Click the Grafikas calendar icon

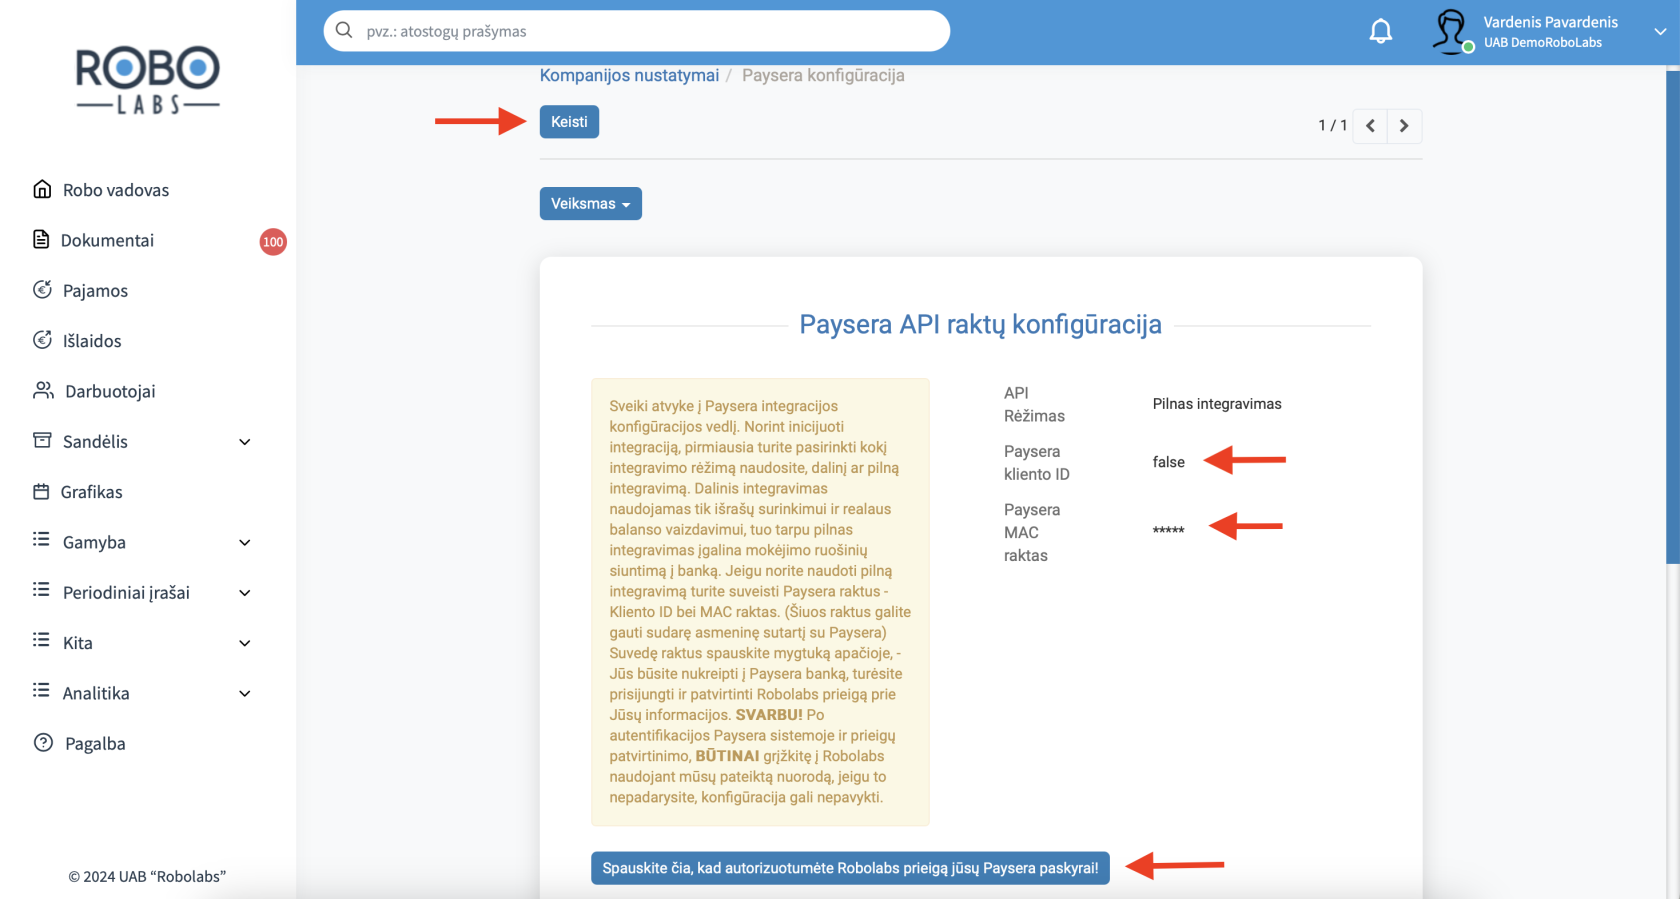pos(41,491)
